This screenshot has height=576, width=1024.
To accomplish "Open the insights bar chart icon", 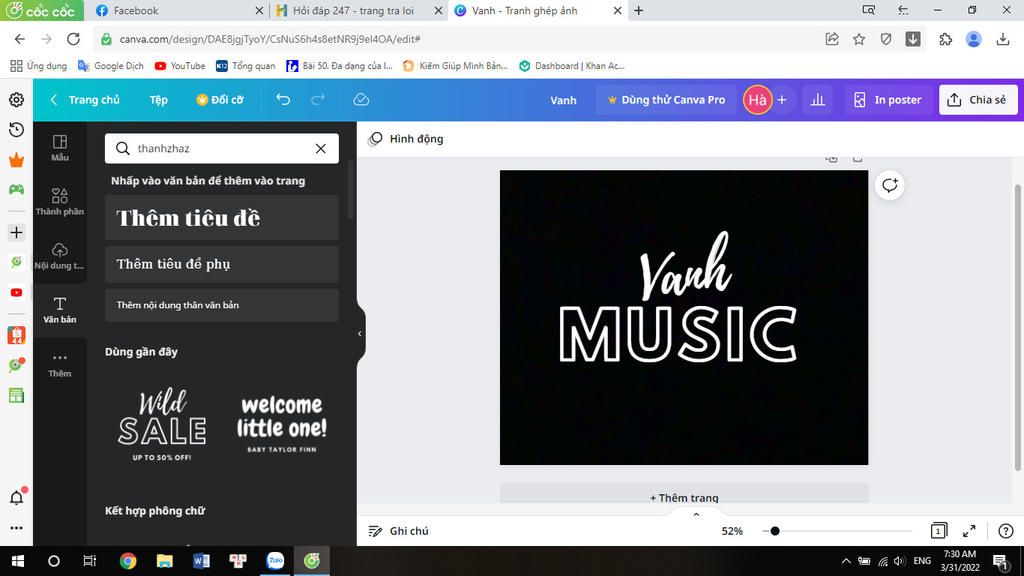I will pyautogui.click(x=818, y=100).
